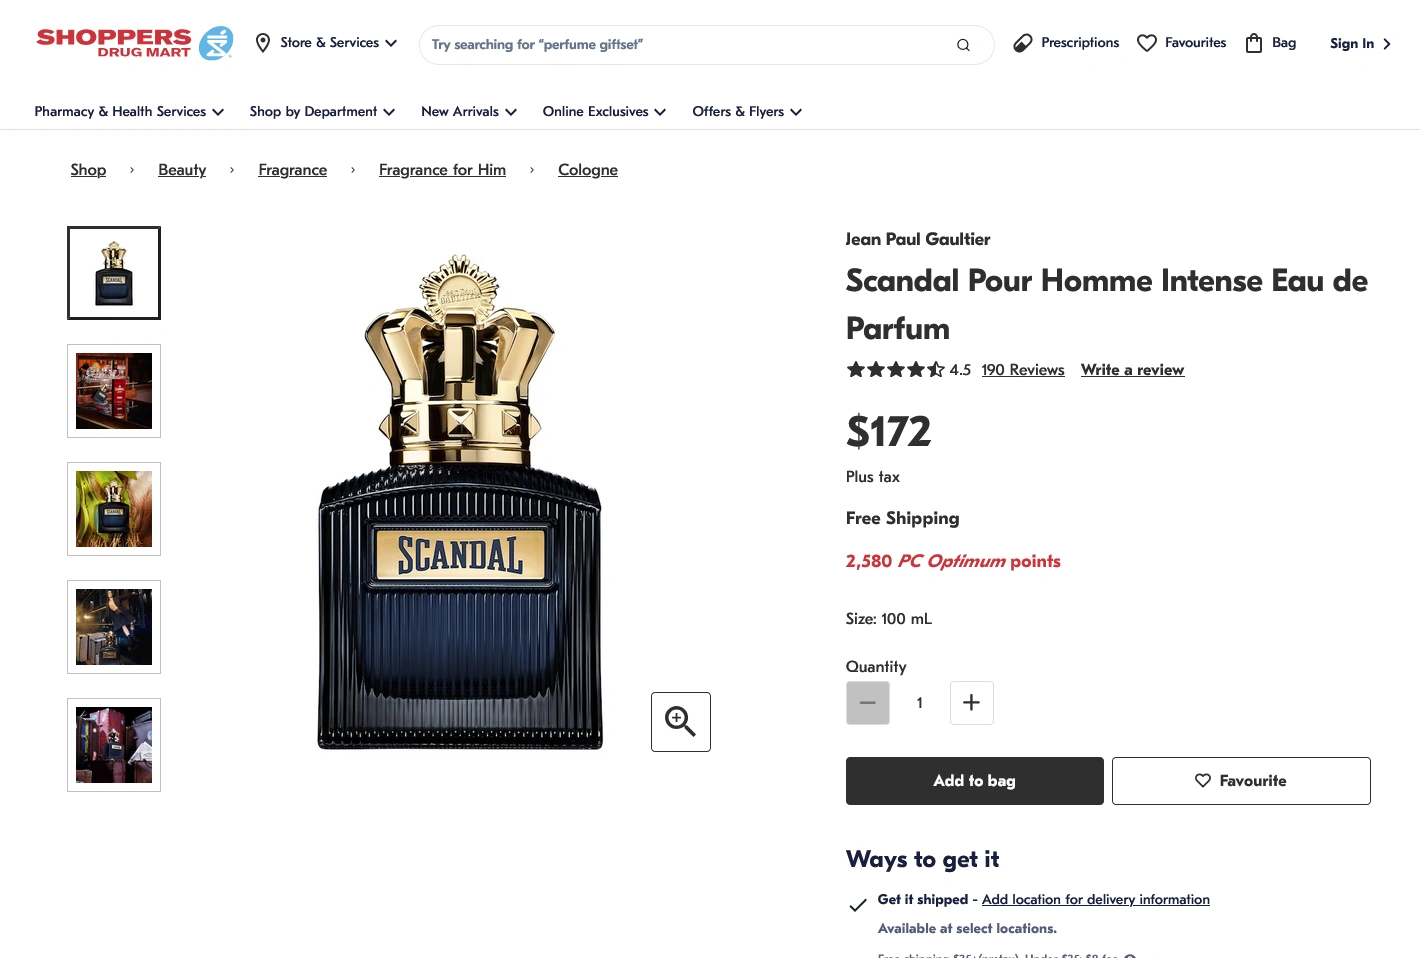Open the shopping Bag icon
1420x958 pixels.
(x=1254, y=43)
